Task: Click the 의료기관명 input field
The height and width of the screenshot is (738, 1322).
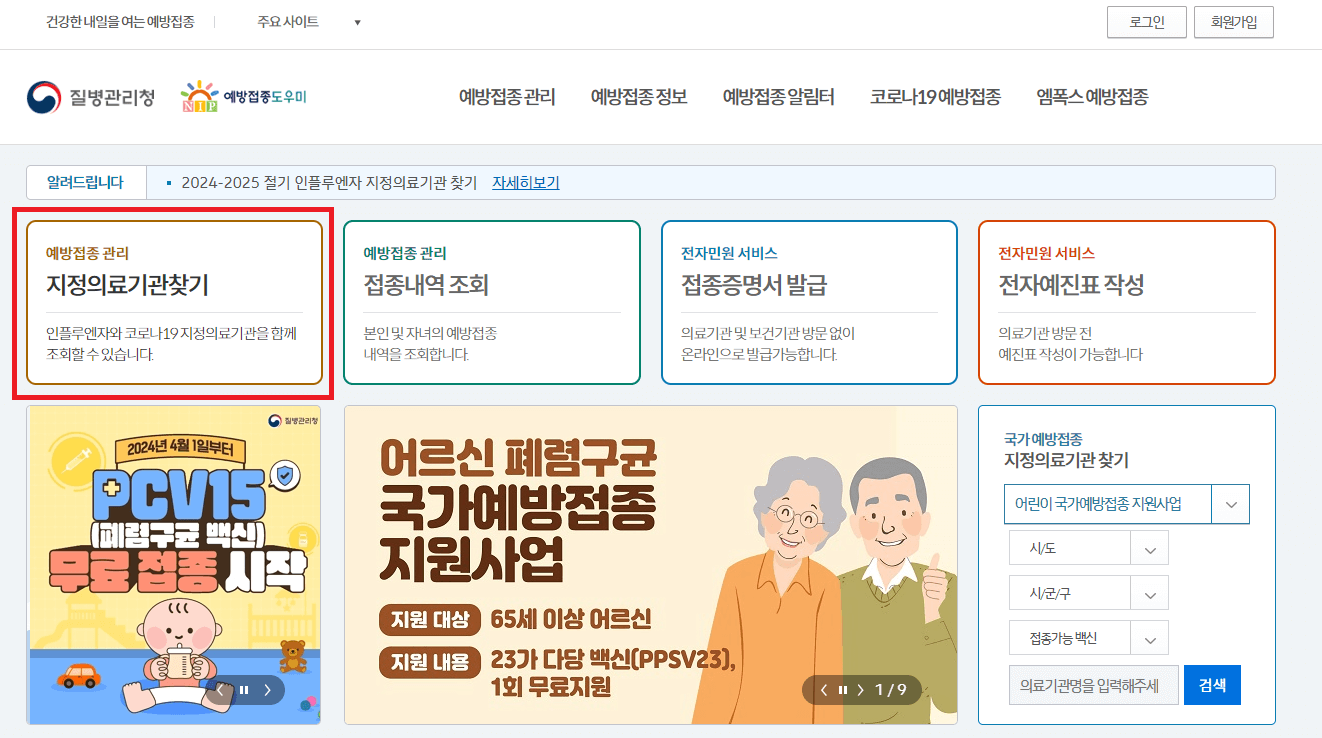Action: [1093, 685]
